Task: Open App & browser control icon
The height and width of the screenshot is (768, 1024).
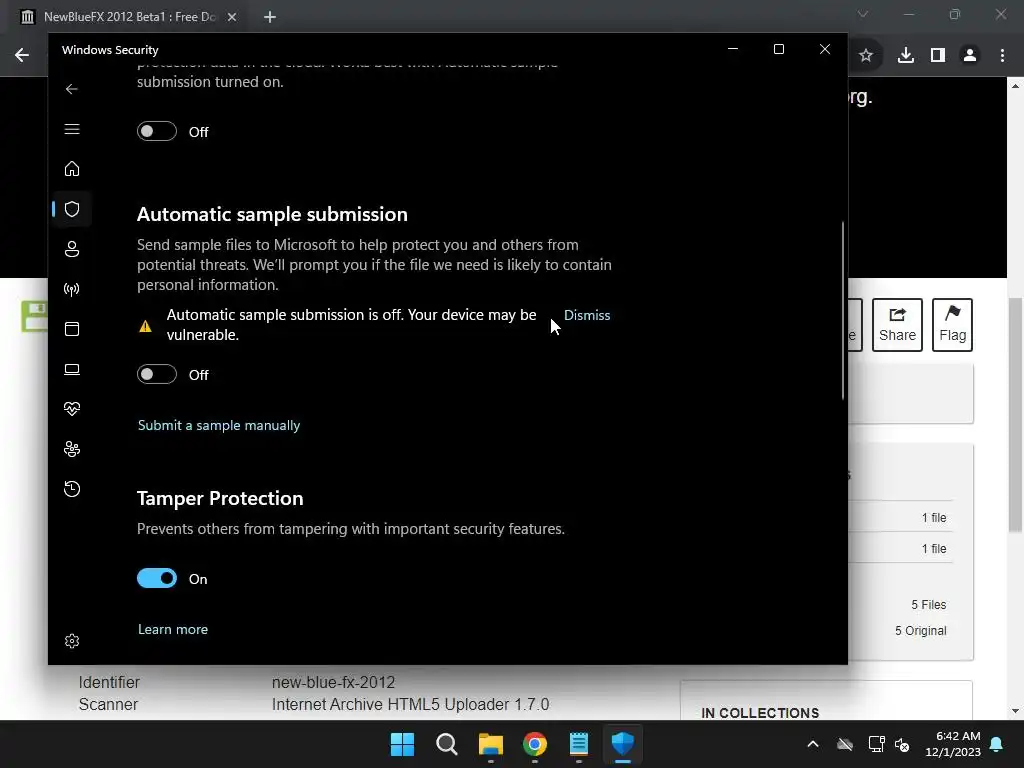Action: pyautogui.click(x=72, y=328)
